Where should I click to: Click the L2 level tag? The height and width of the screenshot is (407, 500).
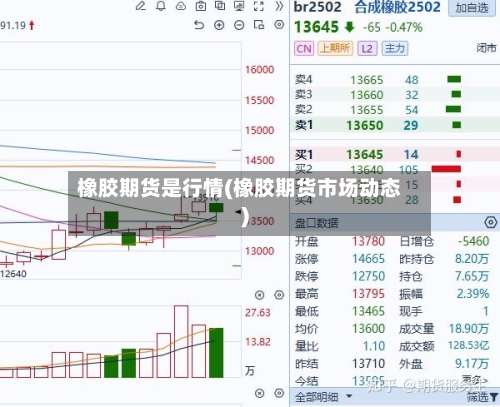[x=367, y=49]
